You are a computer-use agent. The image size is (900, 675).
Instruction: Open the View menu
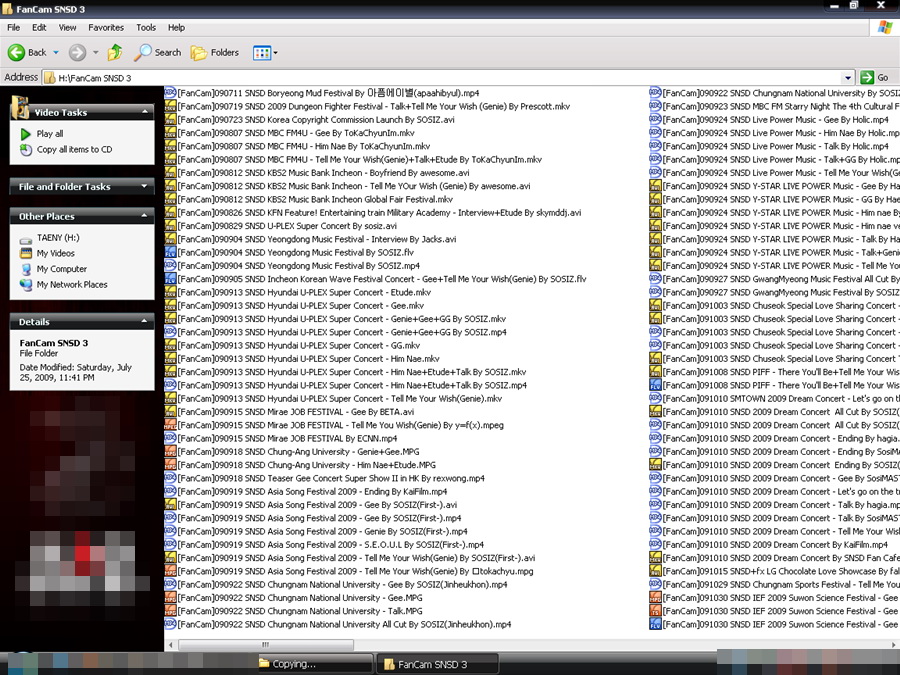[67, 28]
